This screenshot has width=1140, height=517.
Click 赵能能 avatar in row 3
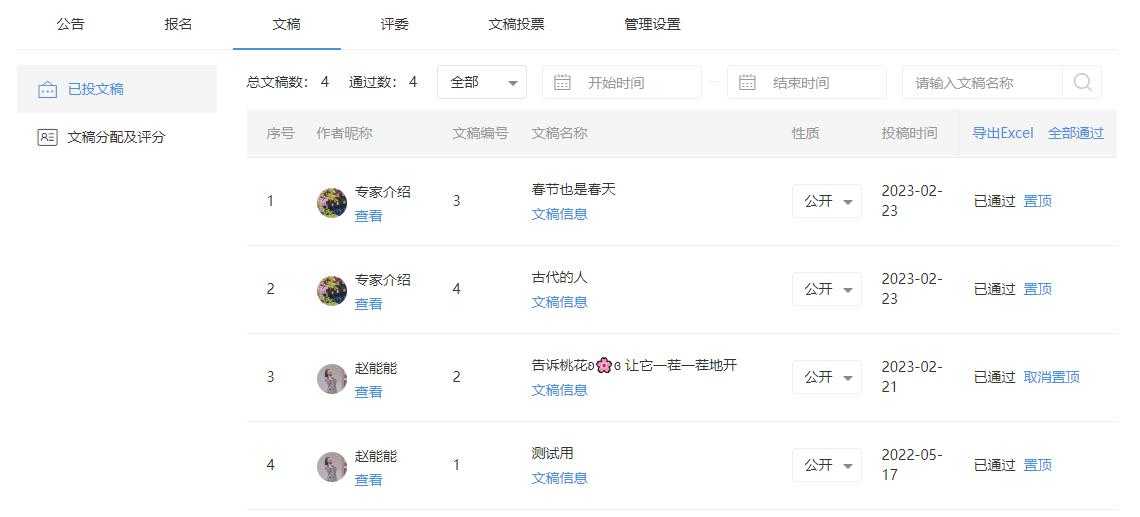pyautogui.click(x=332, y=378)
